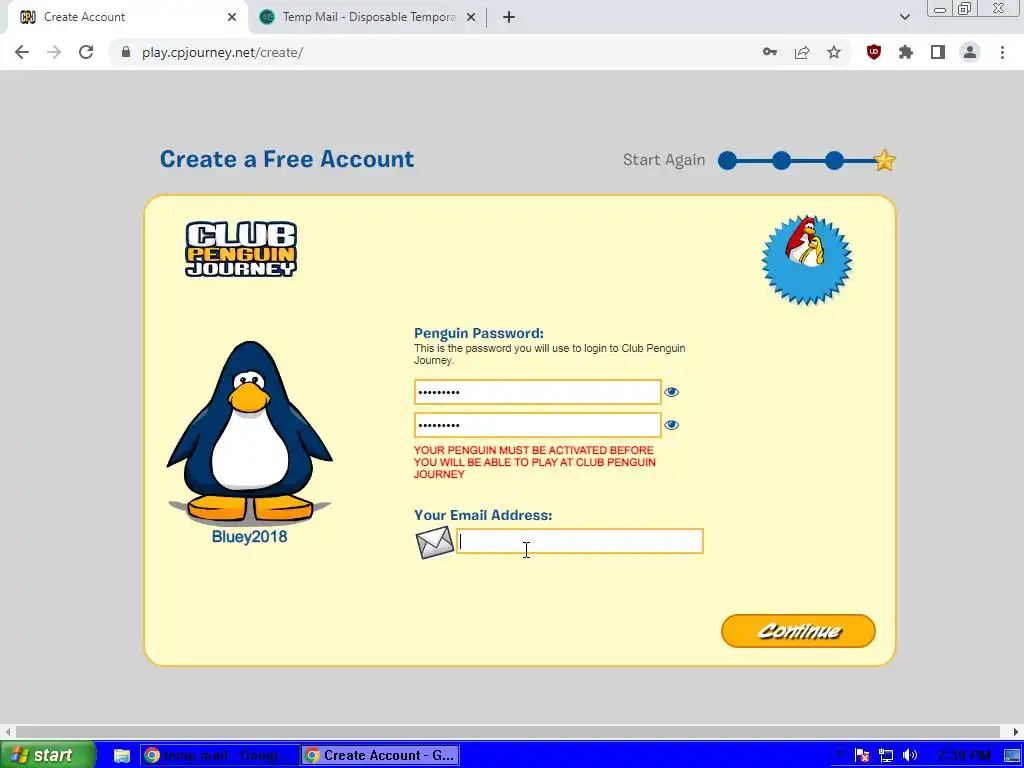Reload the Create Account page
Image resolution: width=1024 pixels, height=768 pixels.
86,52
